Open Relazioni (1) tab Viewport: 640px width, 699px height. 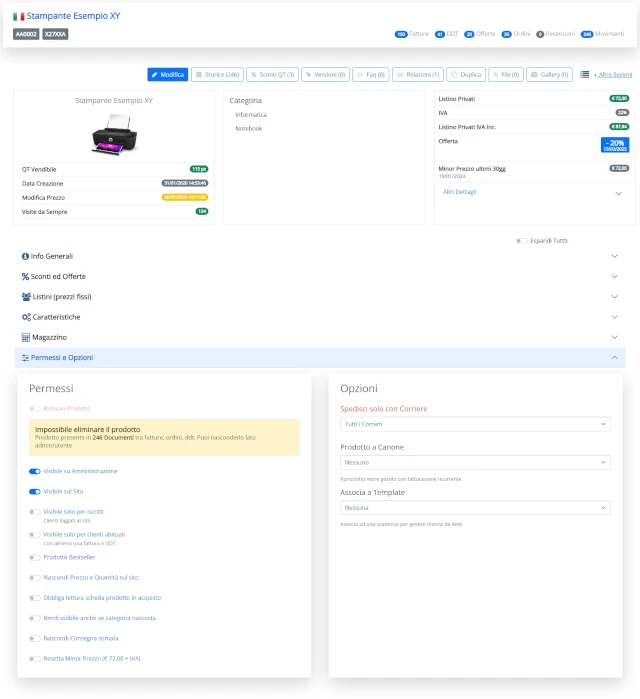pos(418,74)
